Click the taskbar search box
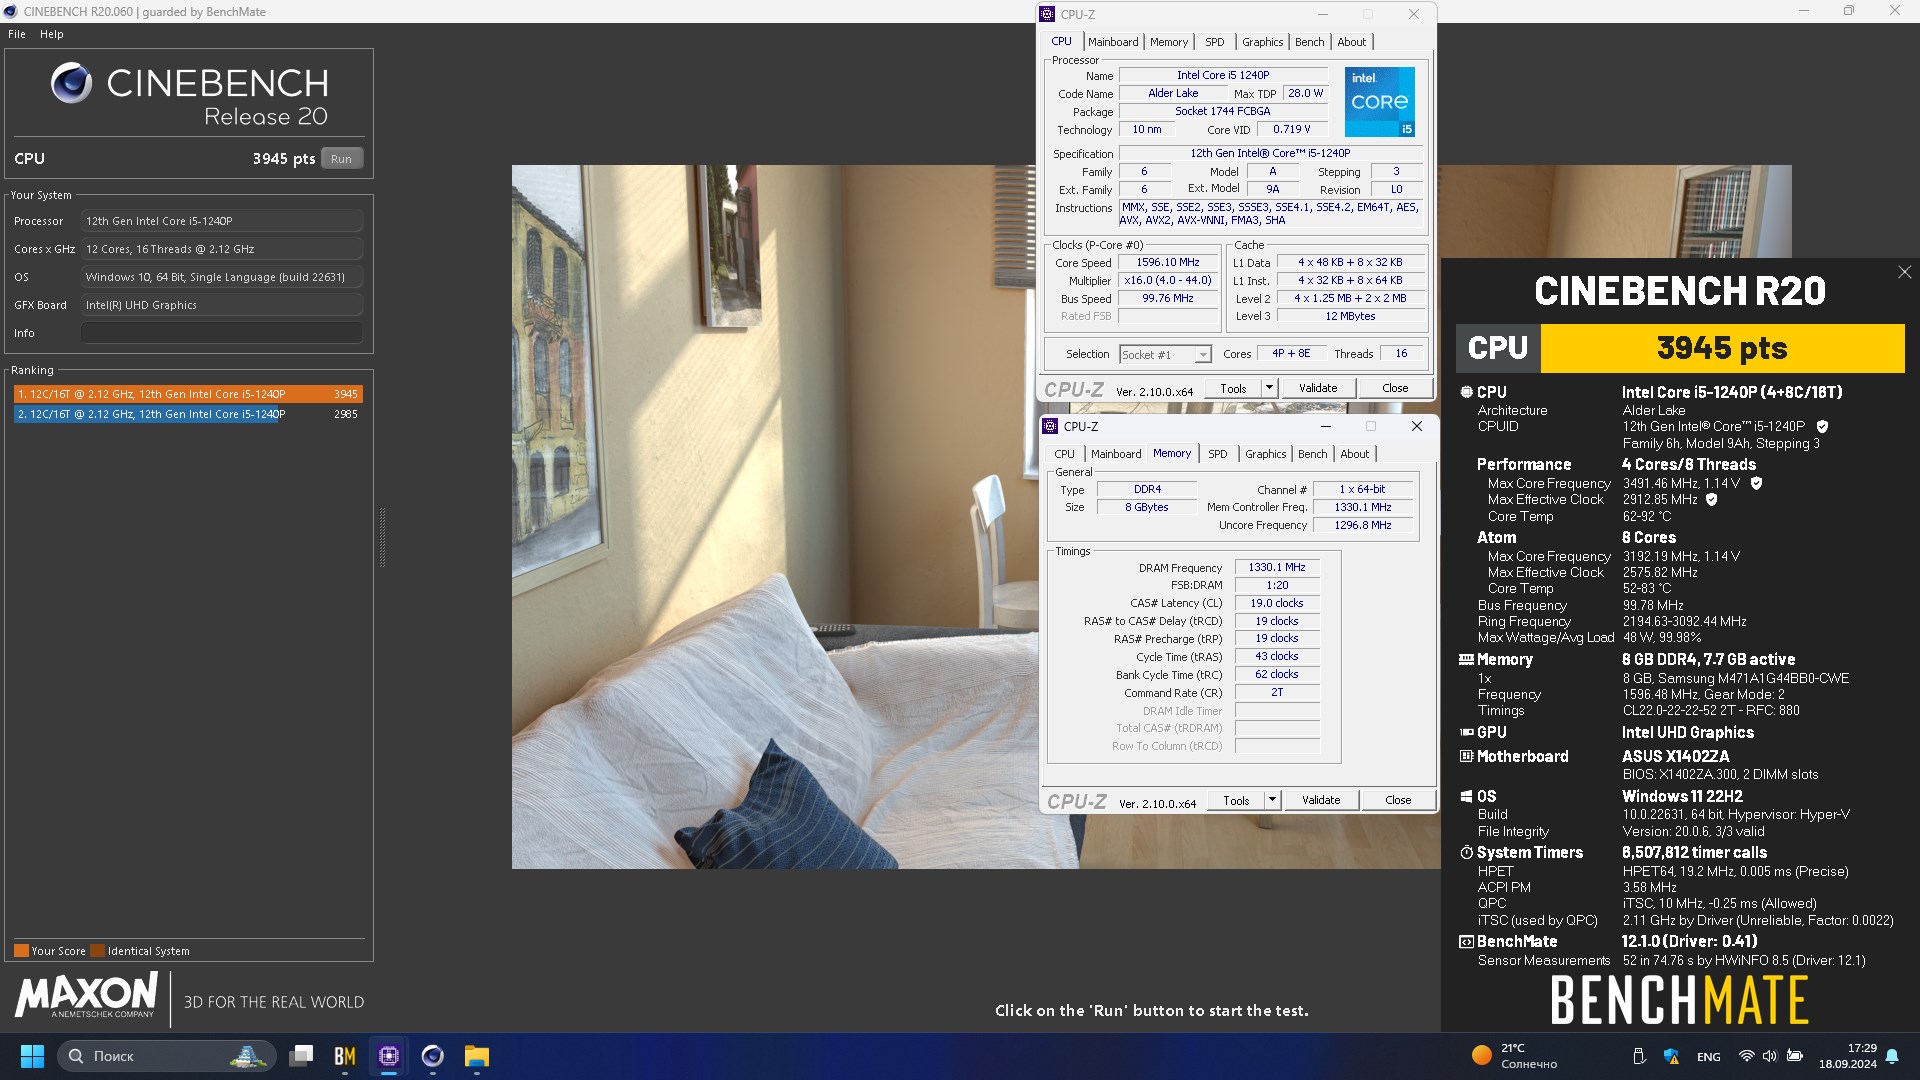Viewport: 1920px width, 1080px height. [x=165, y=1056]
